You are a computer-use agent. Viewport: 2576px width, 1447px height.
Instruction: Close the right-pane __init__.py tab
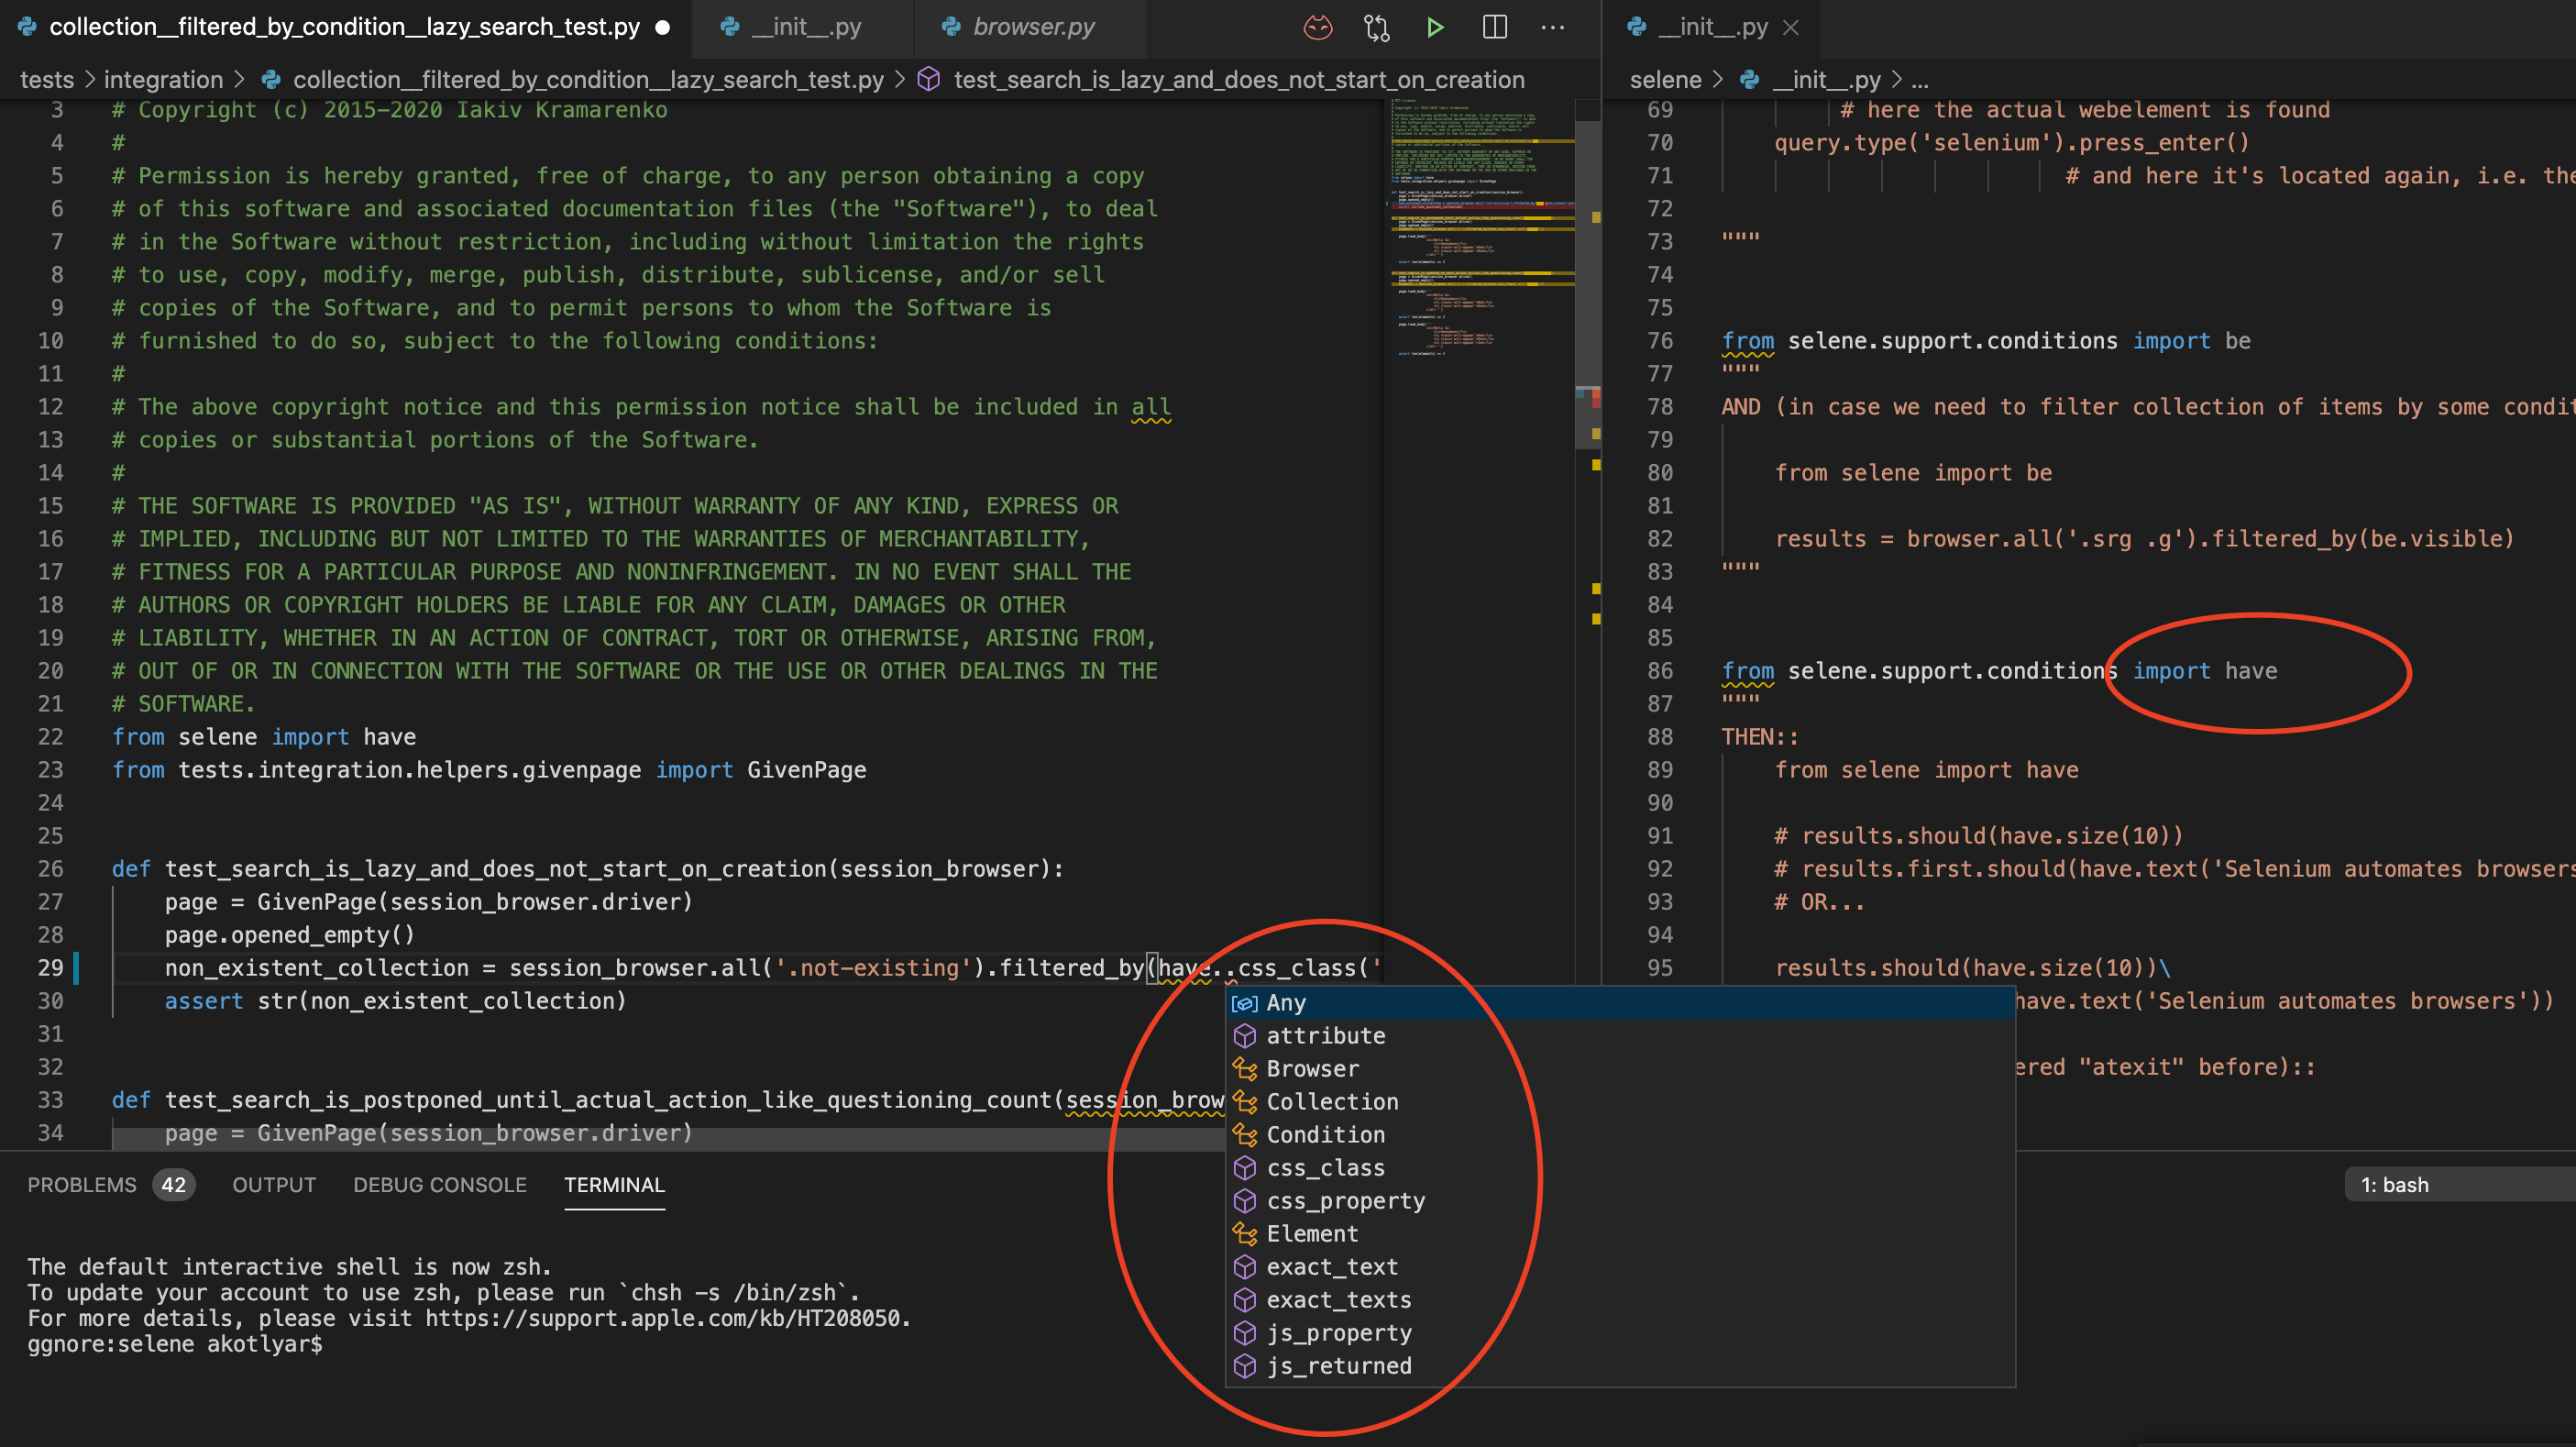1791,27
